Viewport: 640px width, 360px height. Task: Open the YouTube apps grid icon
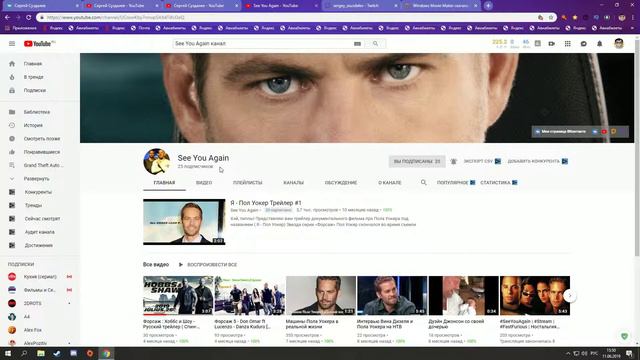[x=567, y=44]
